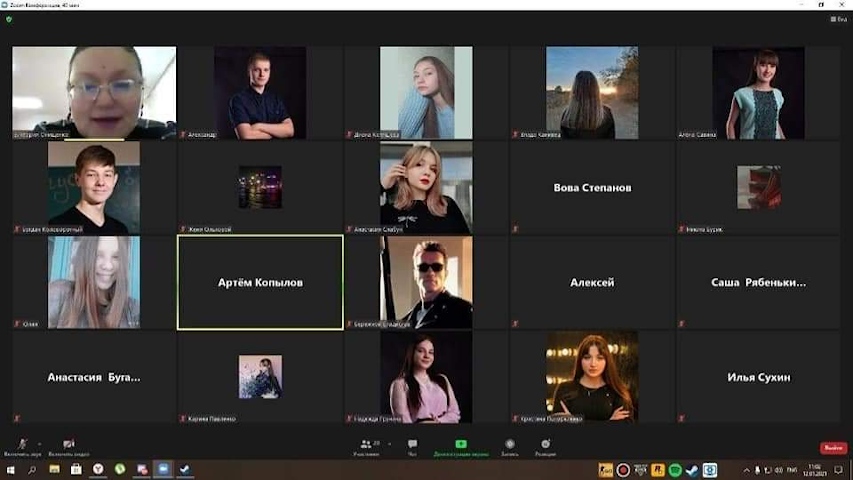853x480 pixels.
Task: Click the Илья Сухин participant tile
Action: (x=759, y=377)
